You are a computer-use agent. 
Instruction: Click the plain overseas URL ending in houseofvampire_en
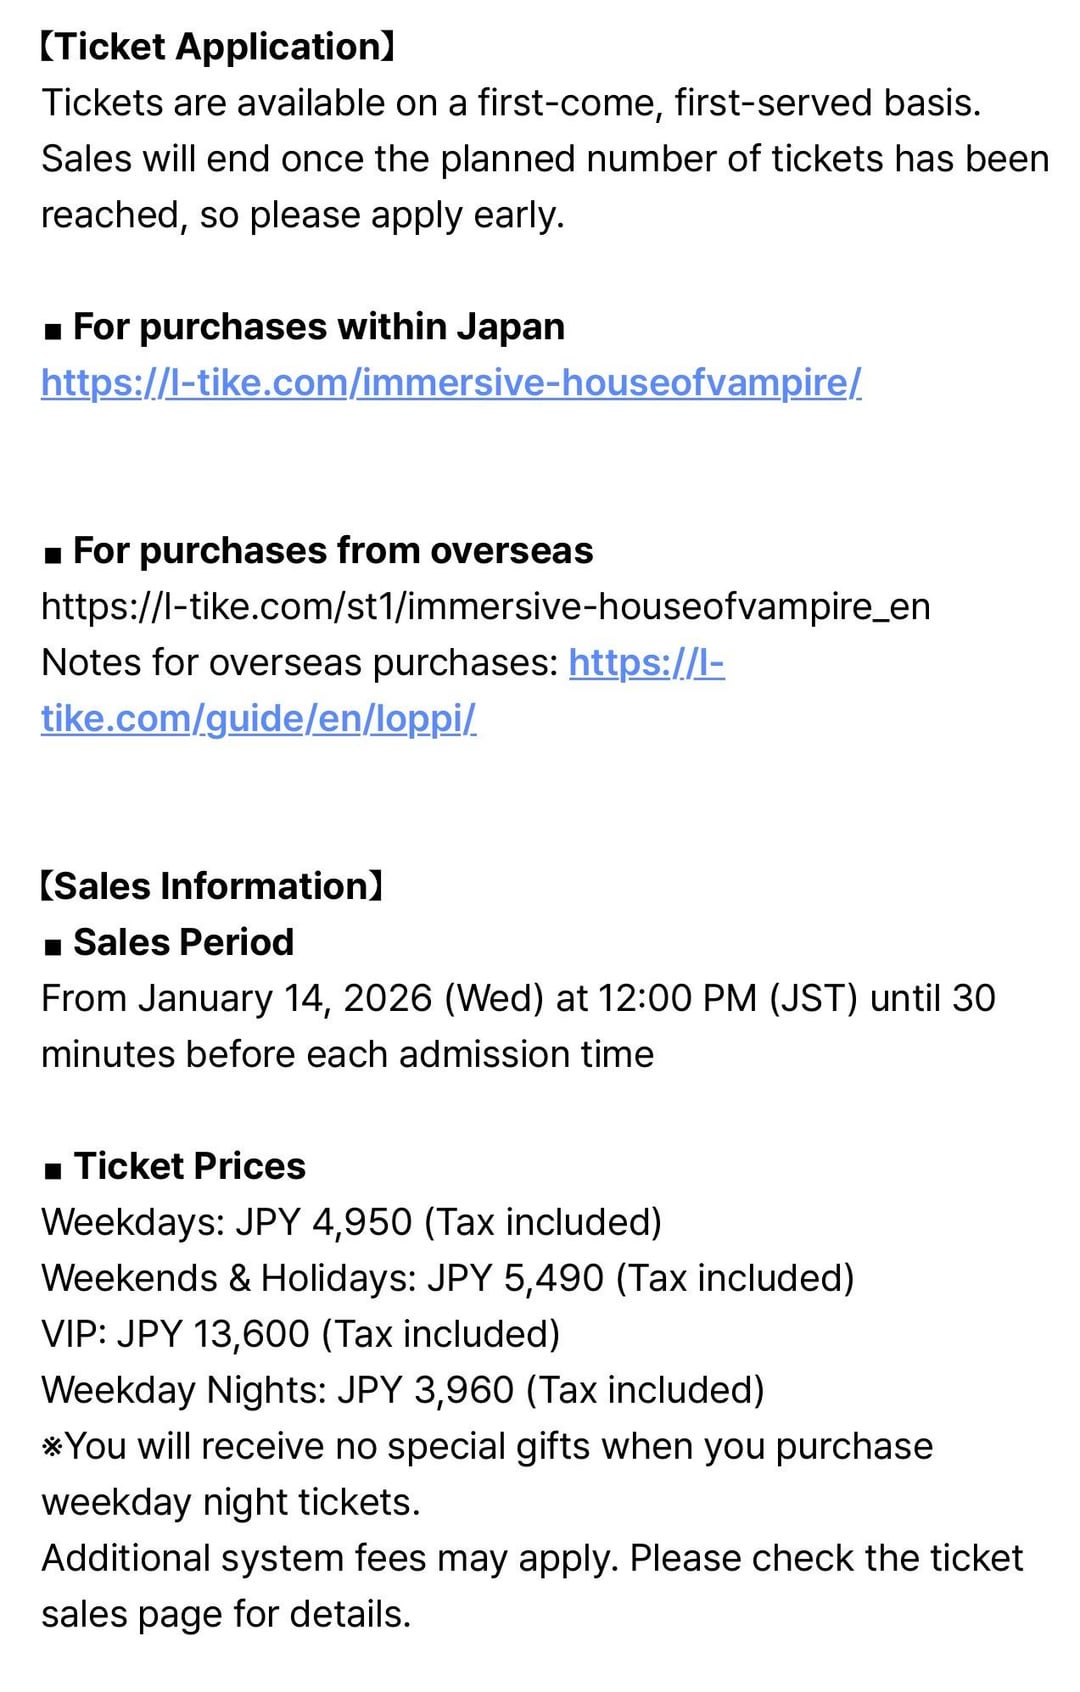485,607
